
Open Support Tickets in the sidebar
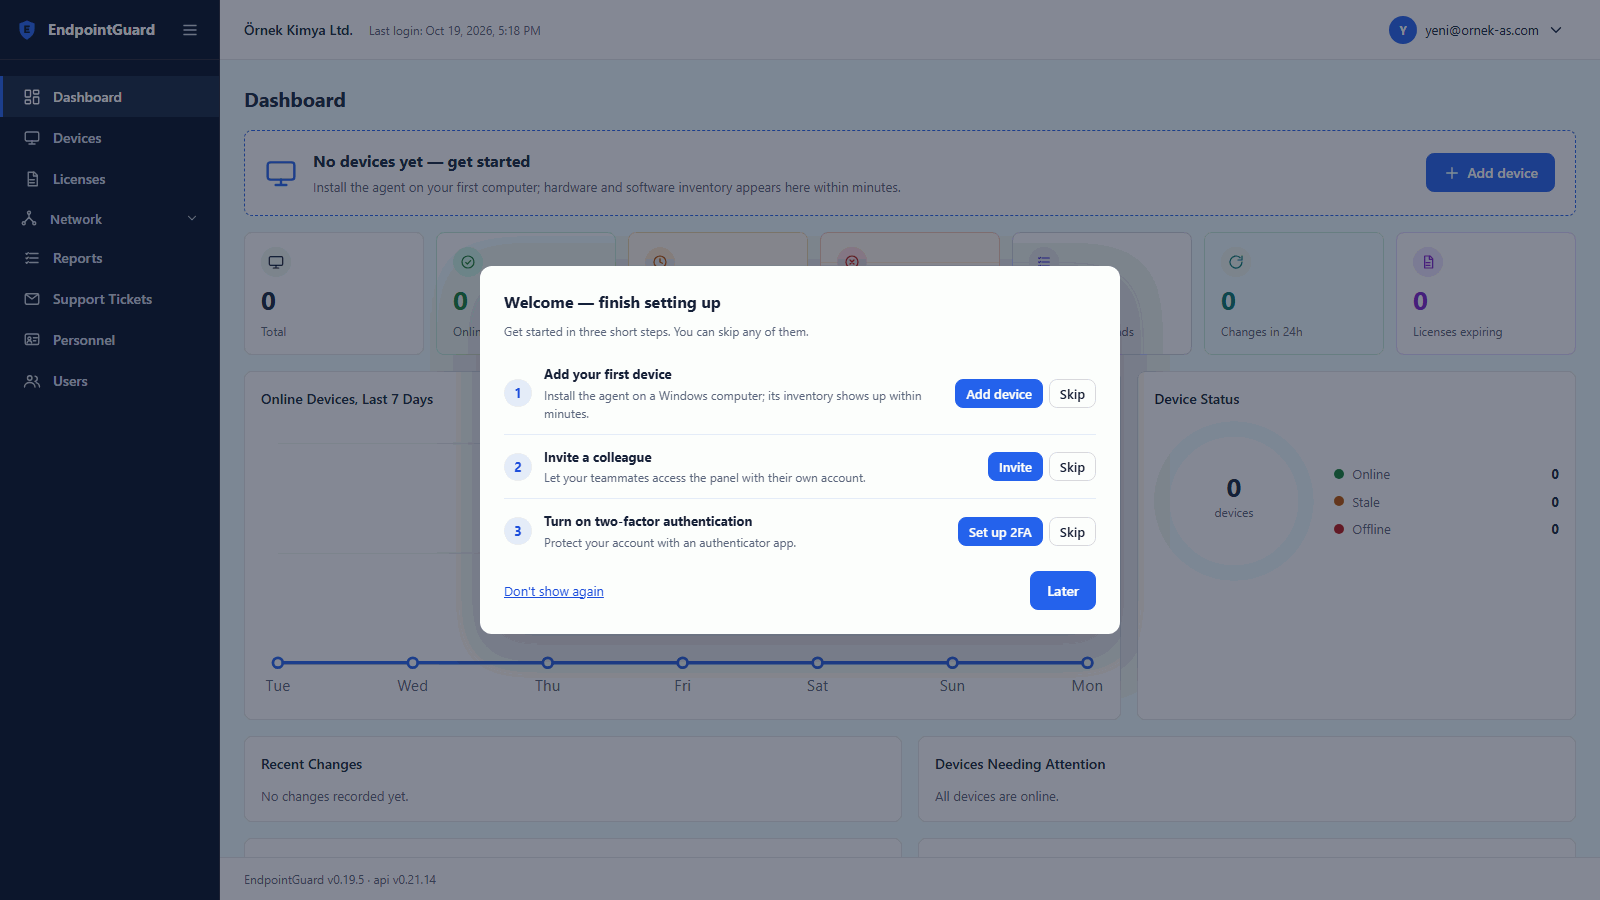click(110, 299)
